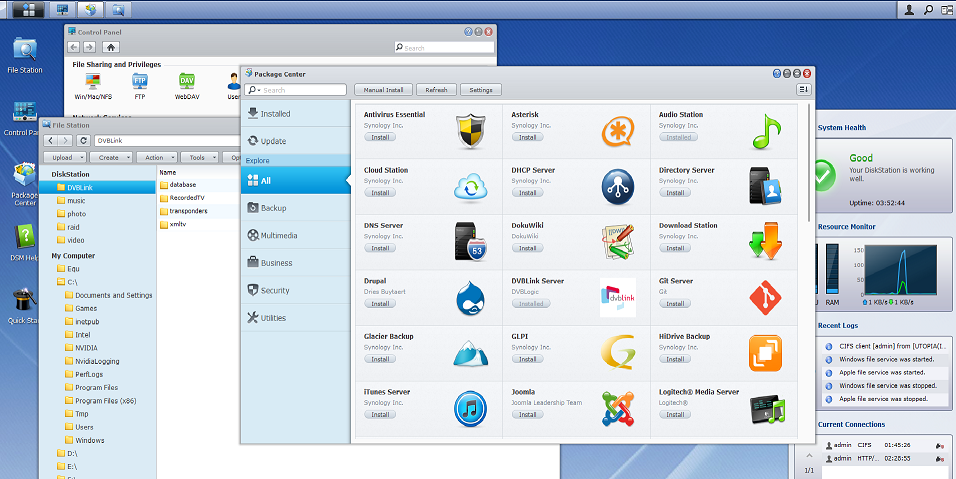Open Quick Start wizard desktop icon

pyautogui.click(x=25, y=305)
